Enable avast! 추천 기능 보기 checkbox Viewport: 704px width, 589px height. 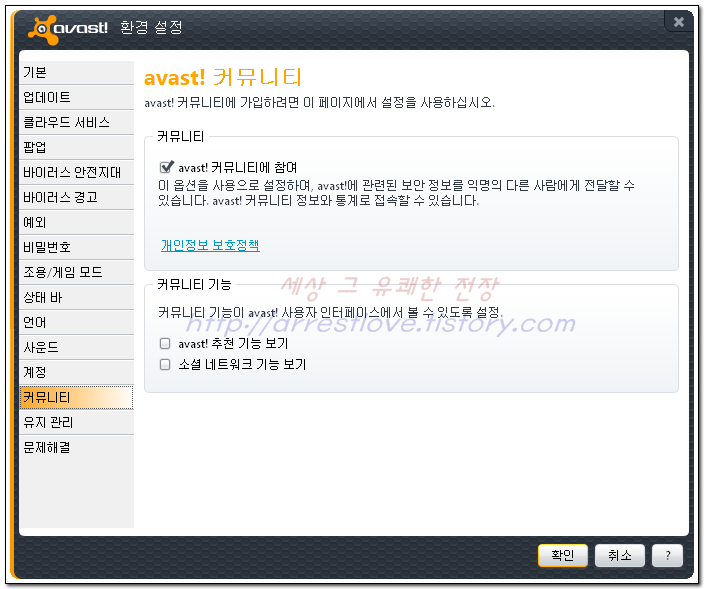click(165, 343)
